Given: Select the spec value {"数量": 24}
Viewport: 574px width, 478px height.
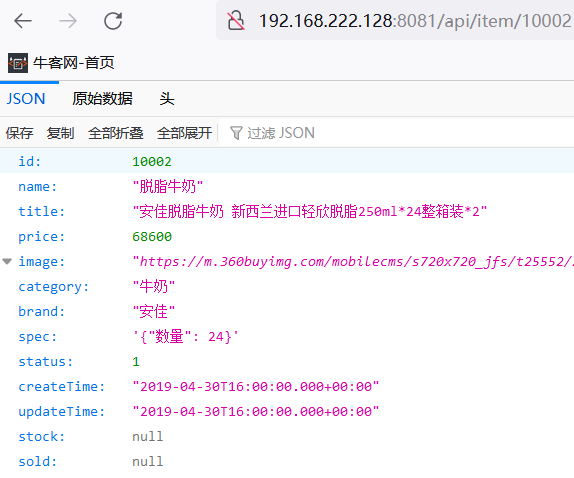Looking at the screenshot, I should tap(186, 336).
